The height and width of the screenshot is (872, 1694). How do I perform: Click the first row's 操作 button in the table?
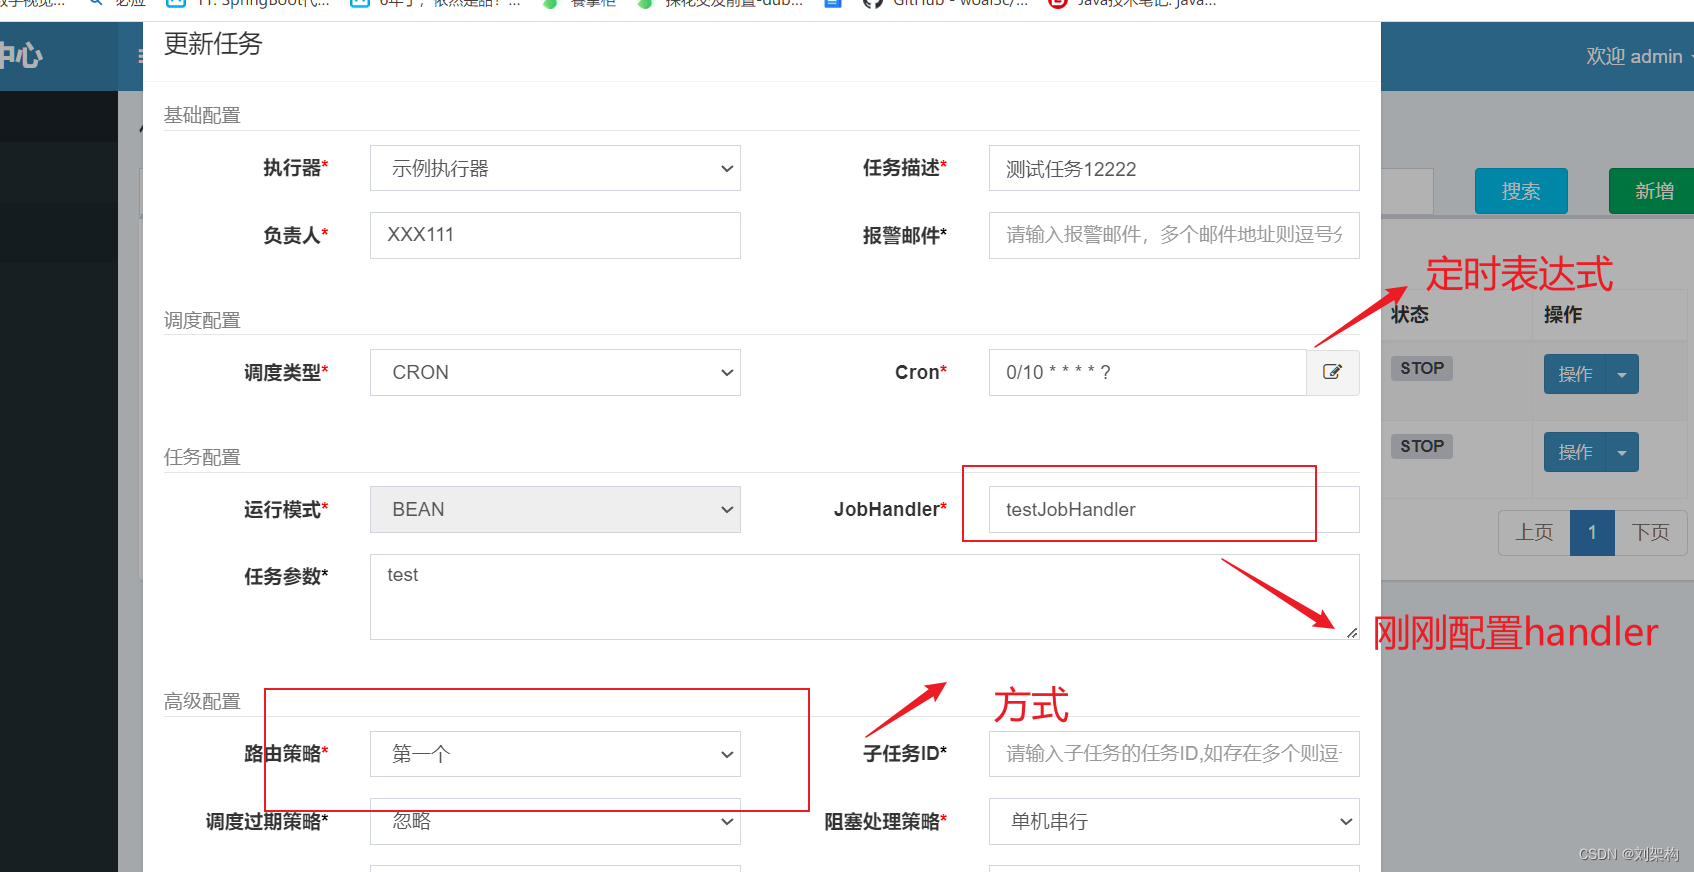click(1574, 374)
